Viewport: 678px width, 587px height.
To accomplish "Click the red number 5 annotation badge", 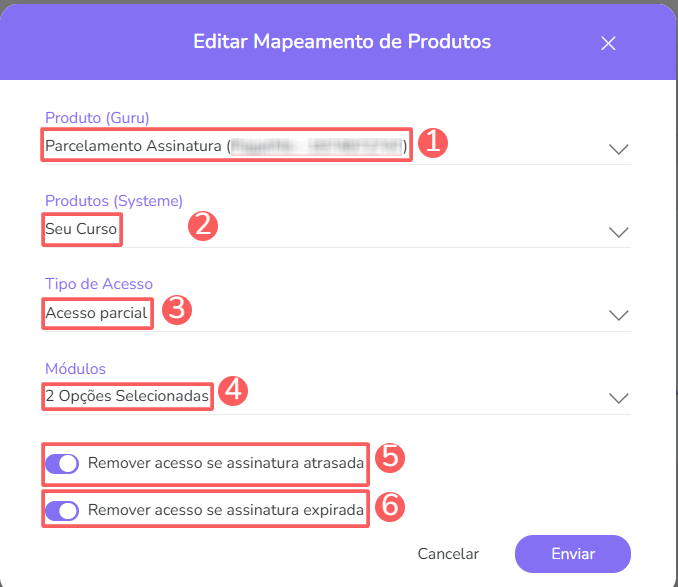I will (391, 458).
